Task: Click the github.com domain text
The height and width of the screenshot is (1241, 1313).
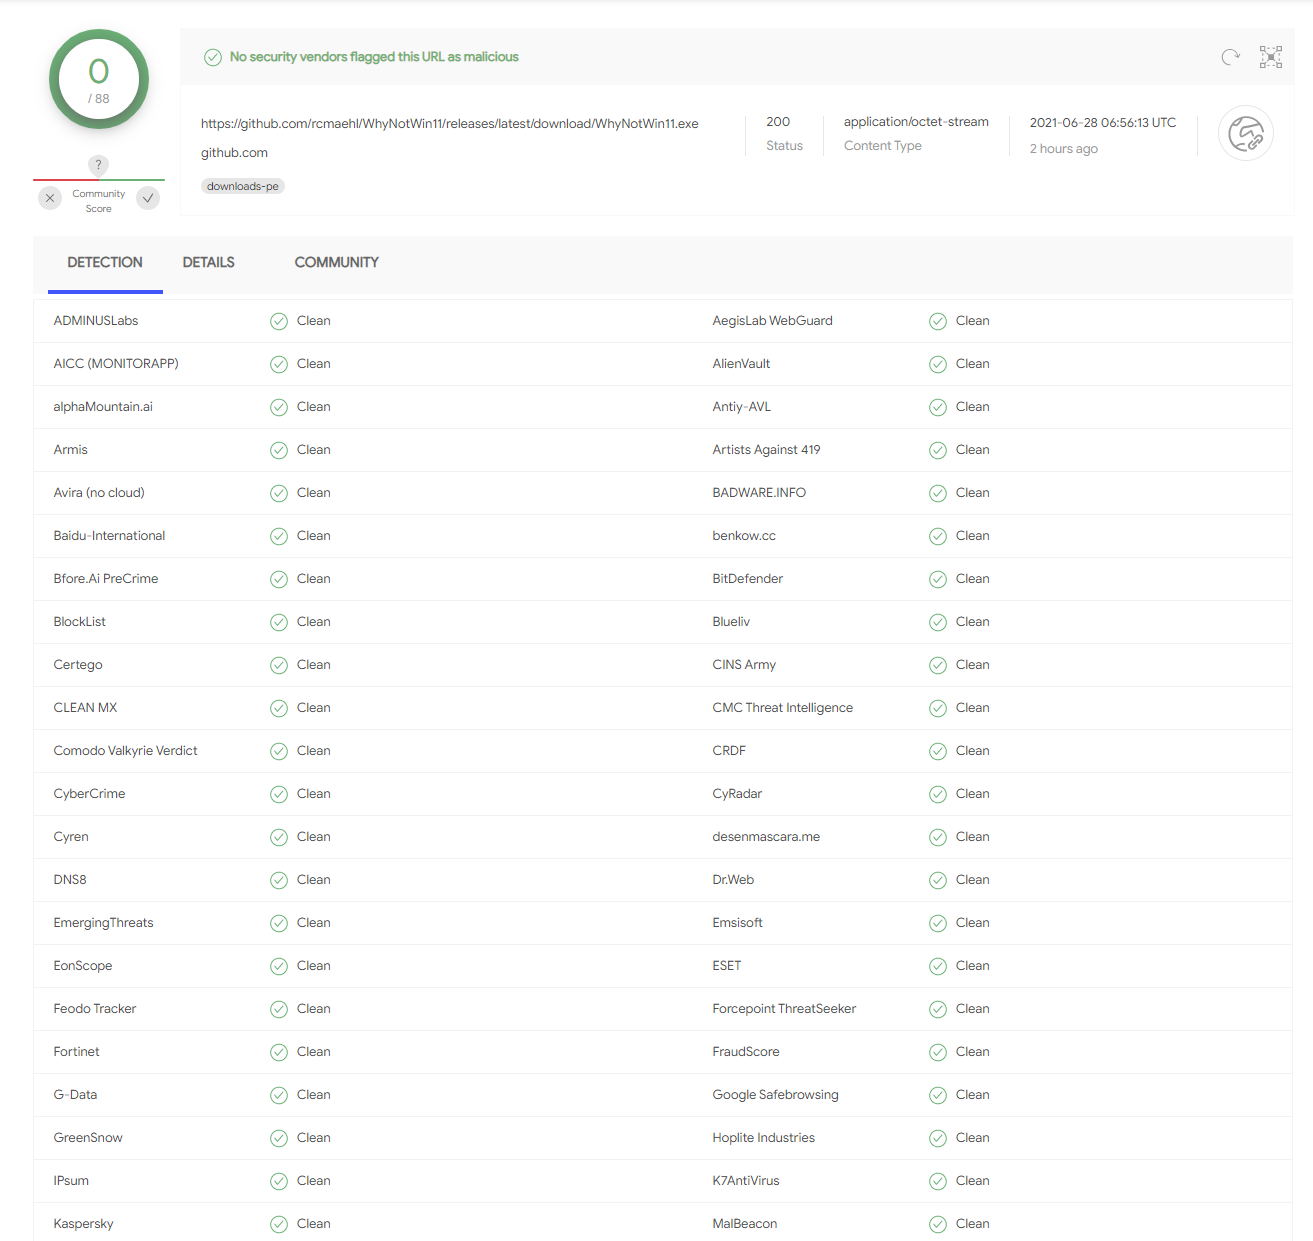Action: 234,153
